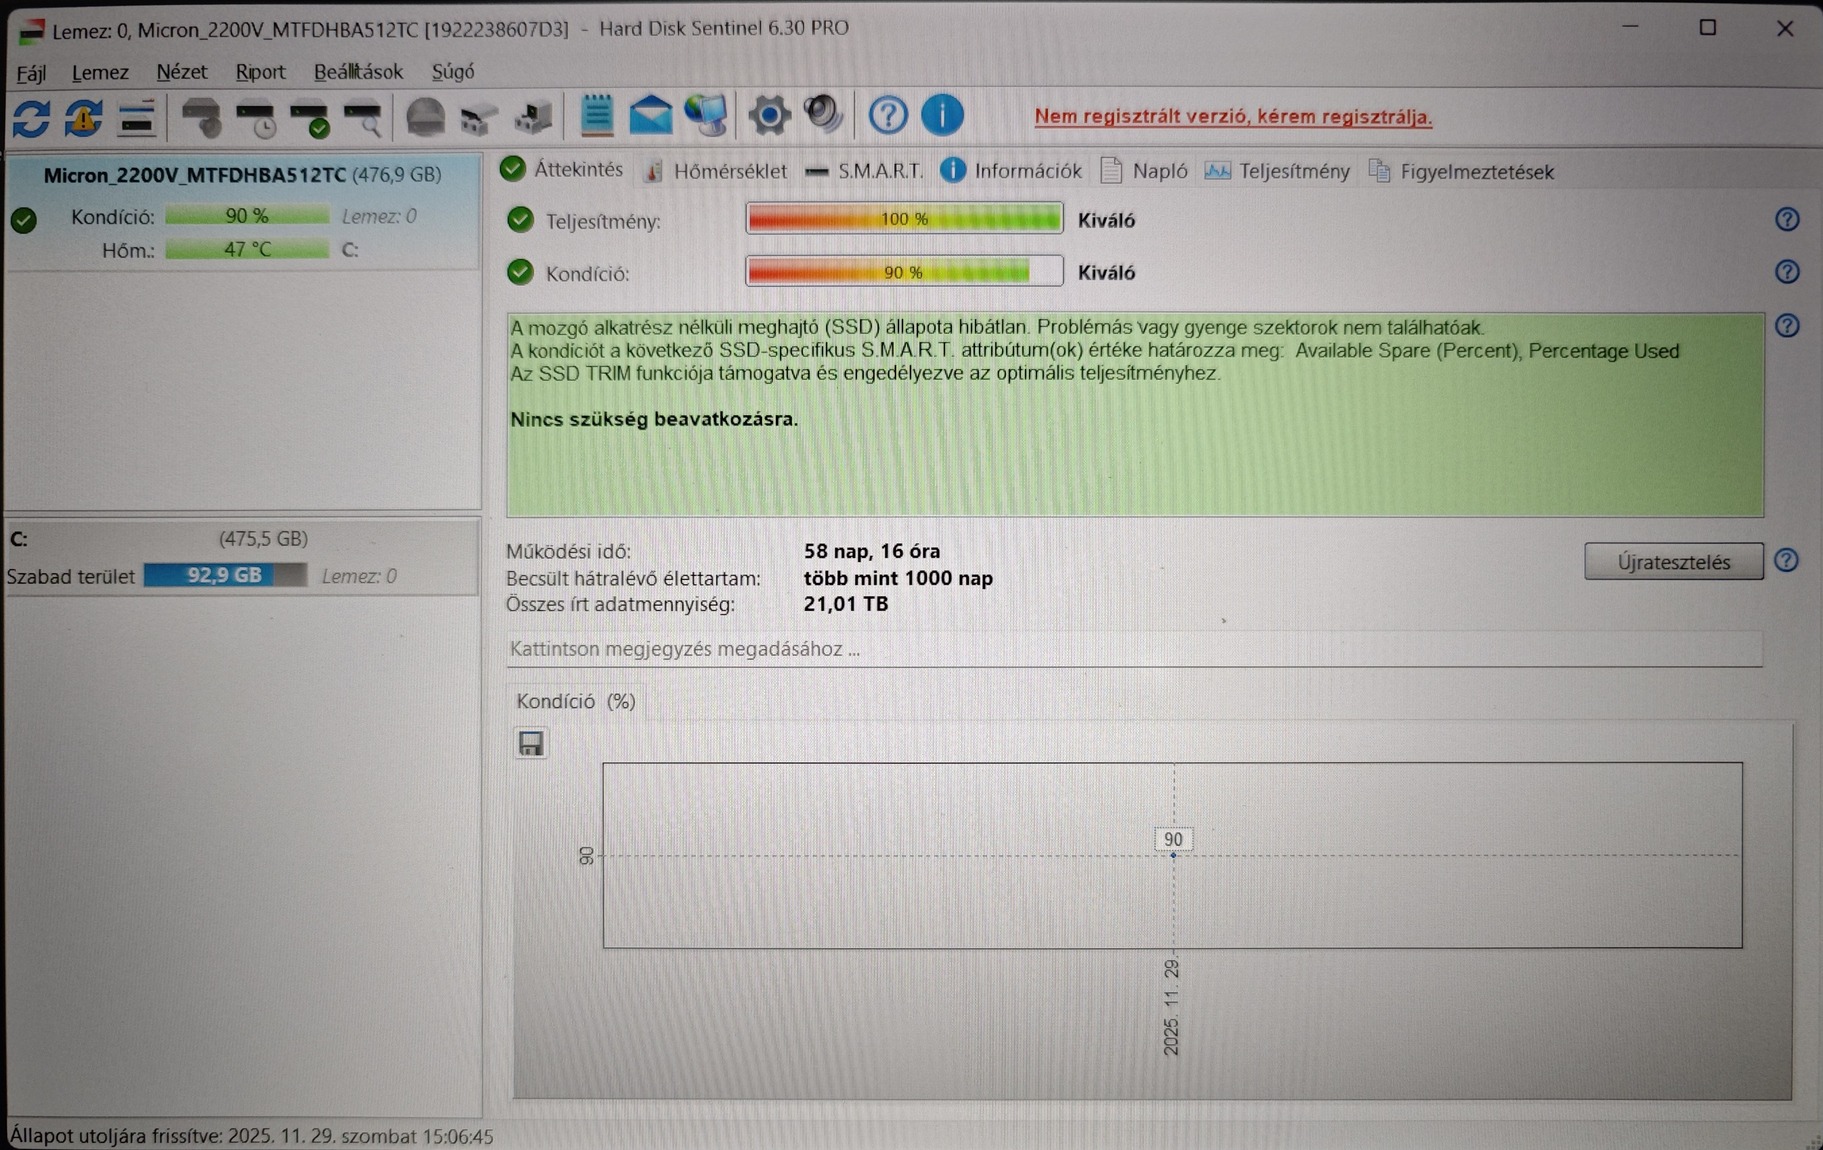This screenshot has height=1150, width=1823.
Task: Click the 'Nincs szükség beavatkozásra.' text
Action: tap(654, 419)
